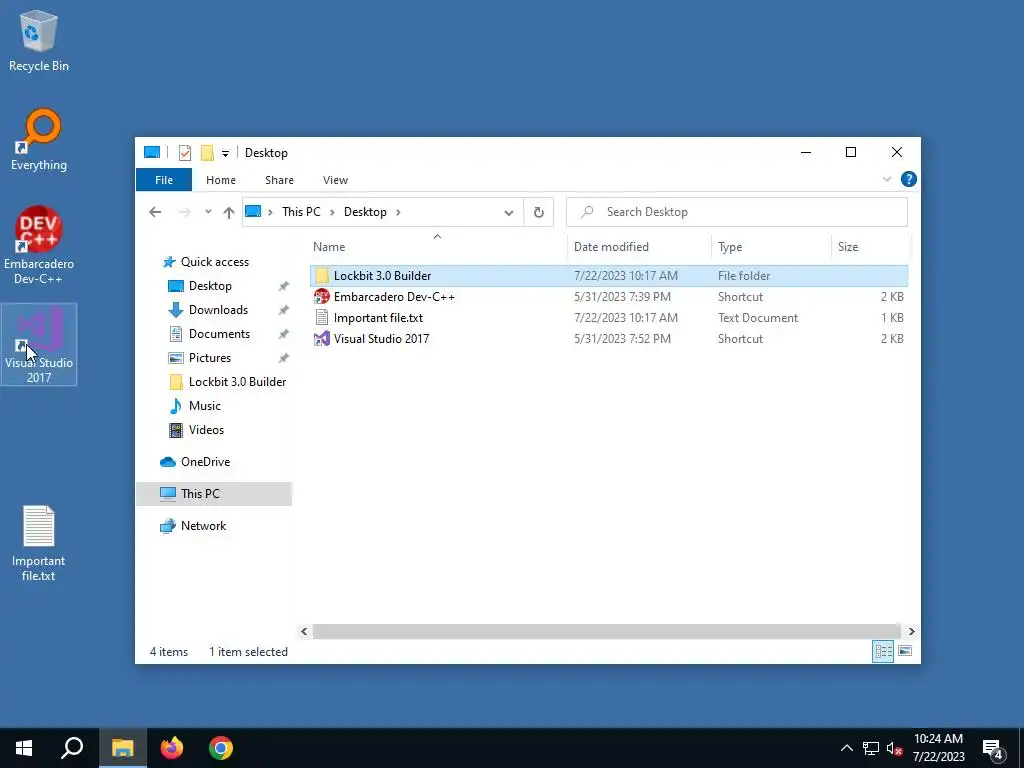Open the Recent locations dropdown arrow

click(208, 212)
